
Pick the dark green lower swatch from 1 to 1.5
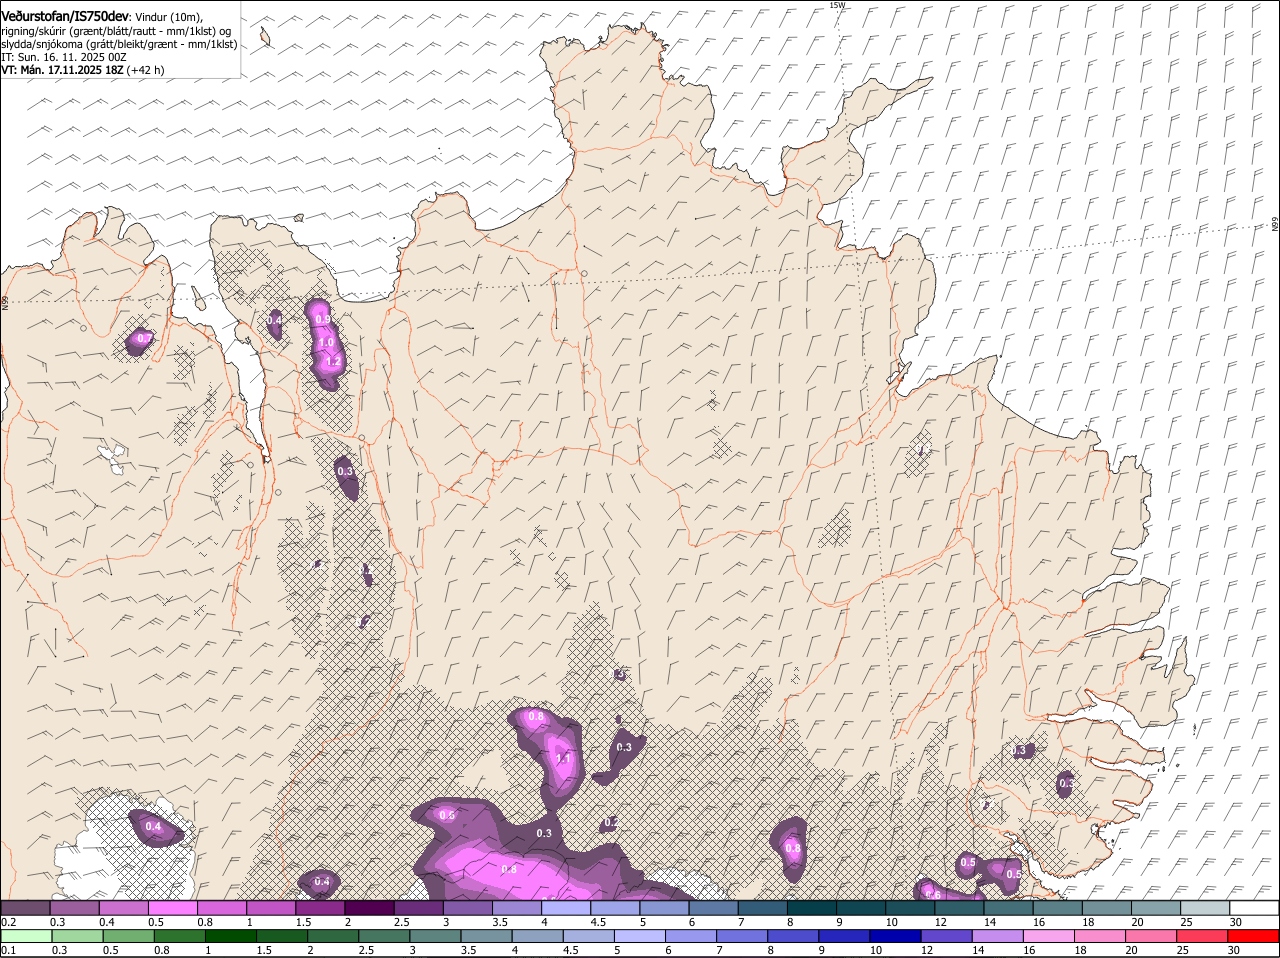230,936
